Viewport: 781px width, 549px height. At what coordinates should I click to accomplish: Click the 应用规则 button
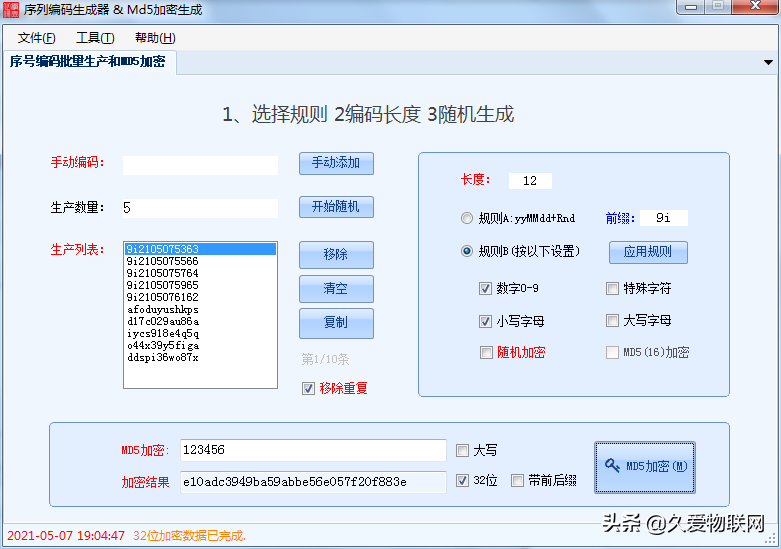coord(648,252)
